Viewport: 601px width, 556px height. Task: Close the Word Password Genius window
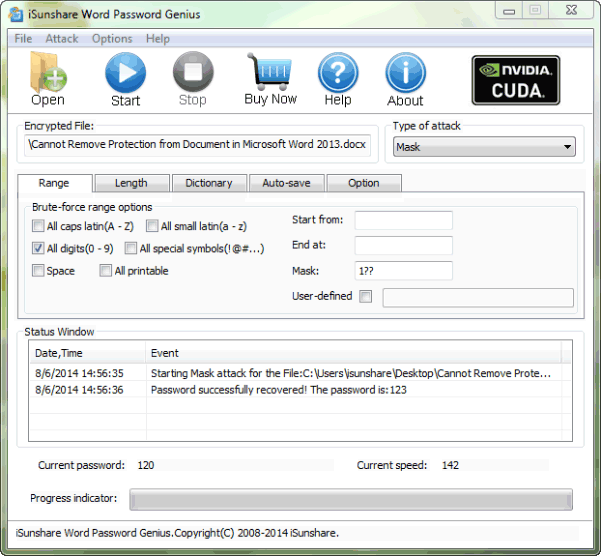click(x=571, y=10)
